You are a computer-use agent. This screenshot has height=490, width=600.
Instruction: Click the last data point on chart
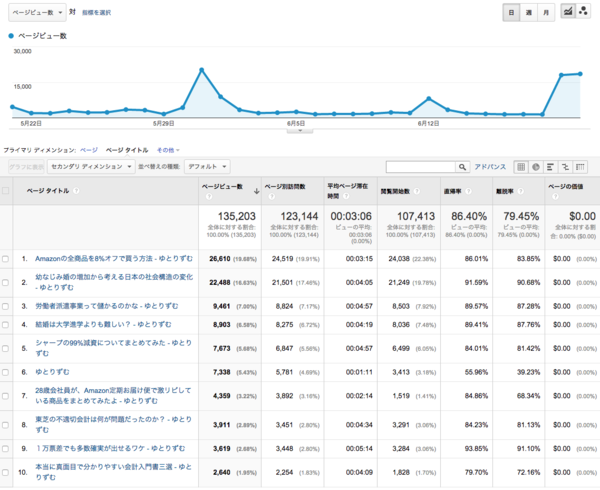580,74
